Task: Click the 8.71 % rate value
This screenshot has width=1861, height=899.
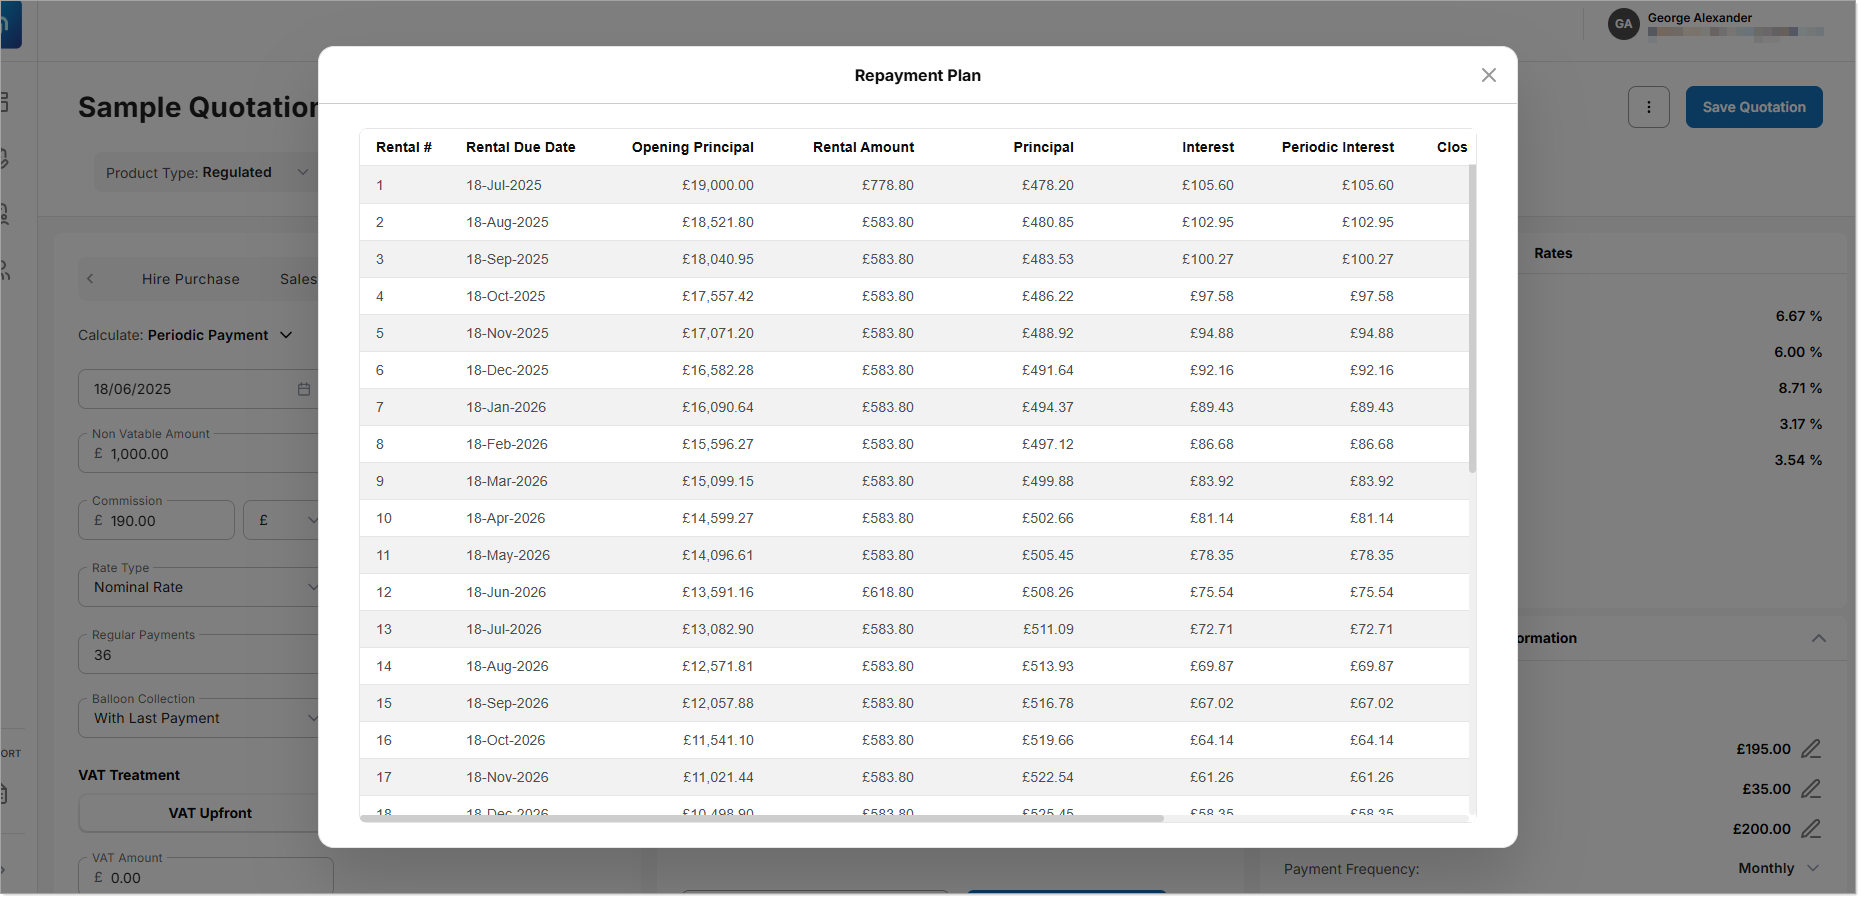Action: 1799,388
